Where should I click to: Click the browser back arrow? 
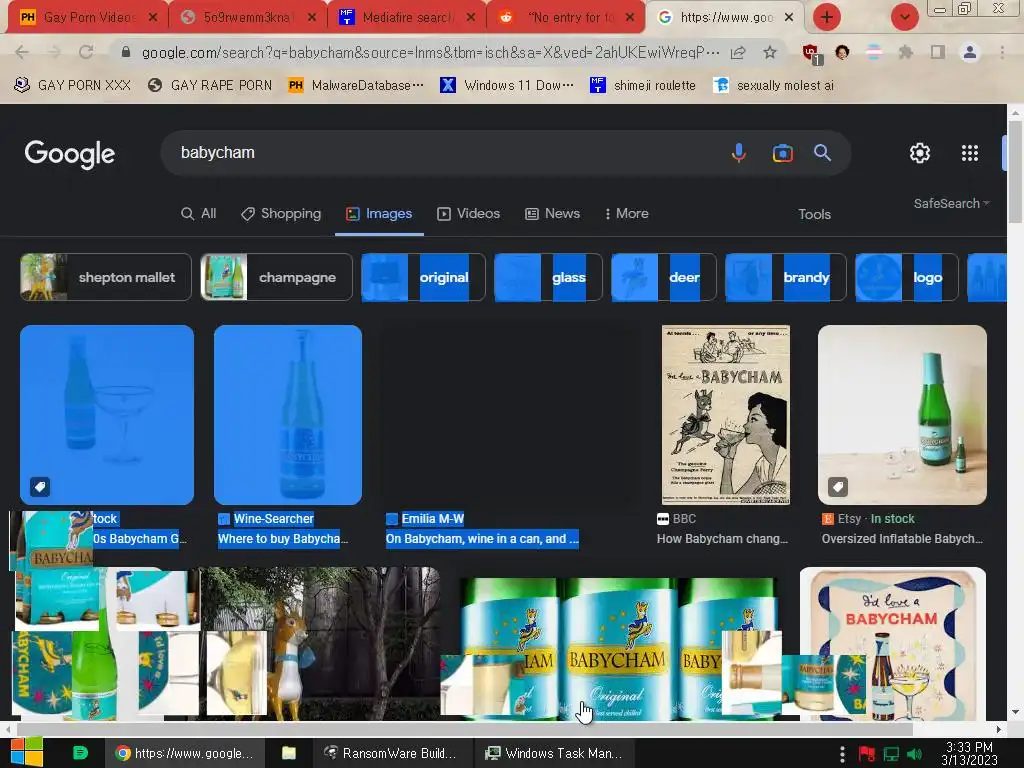pos(22,52)
